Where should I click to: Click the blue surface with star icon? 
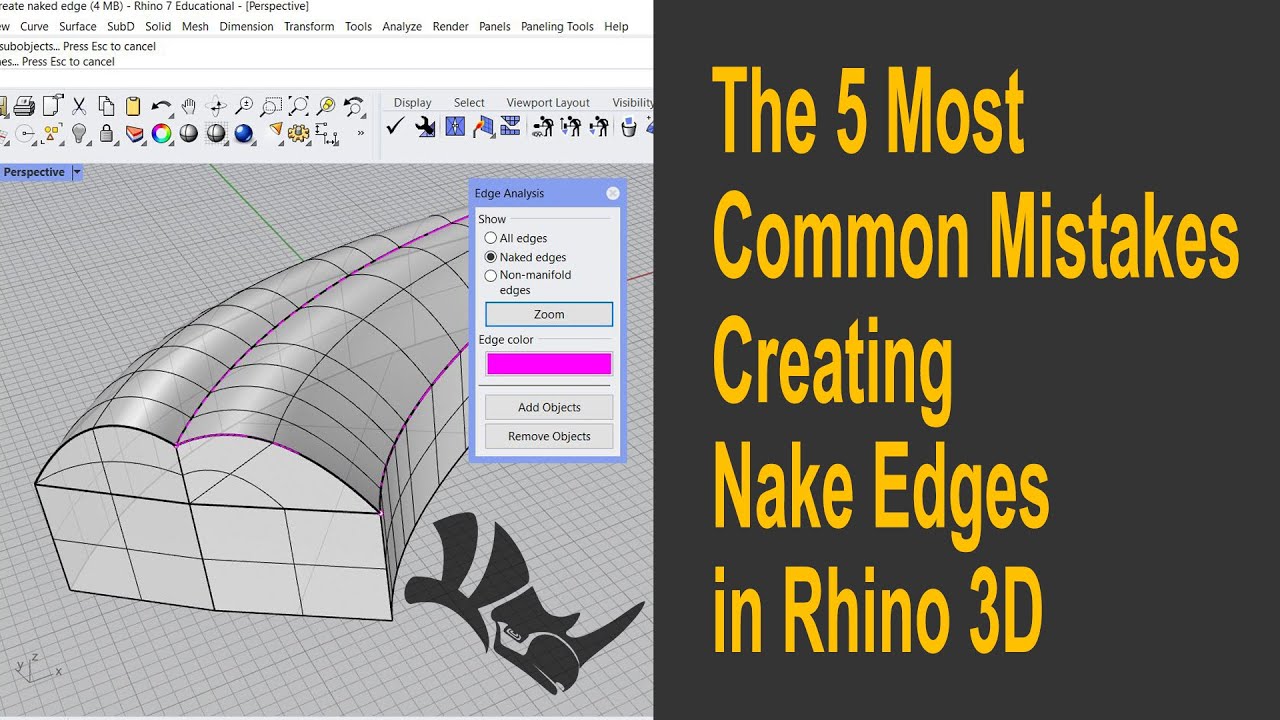click(455, 126)
